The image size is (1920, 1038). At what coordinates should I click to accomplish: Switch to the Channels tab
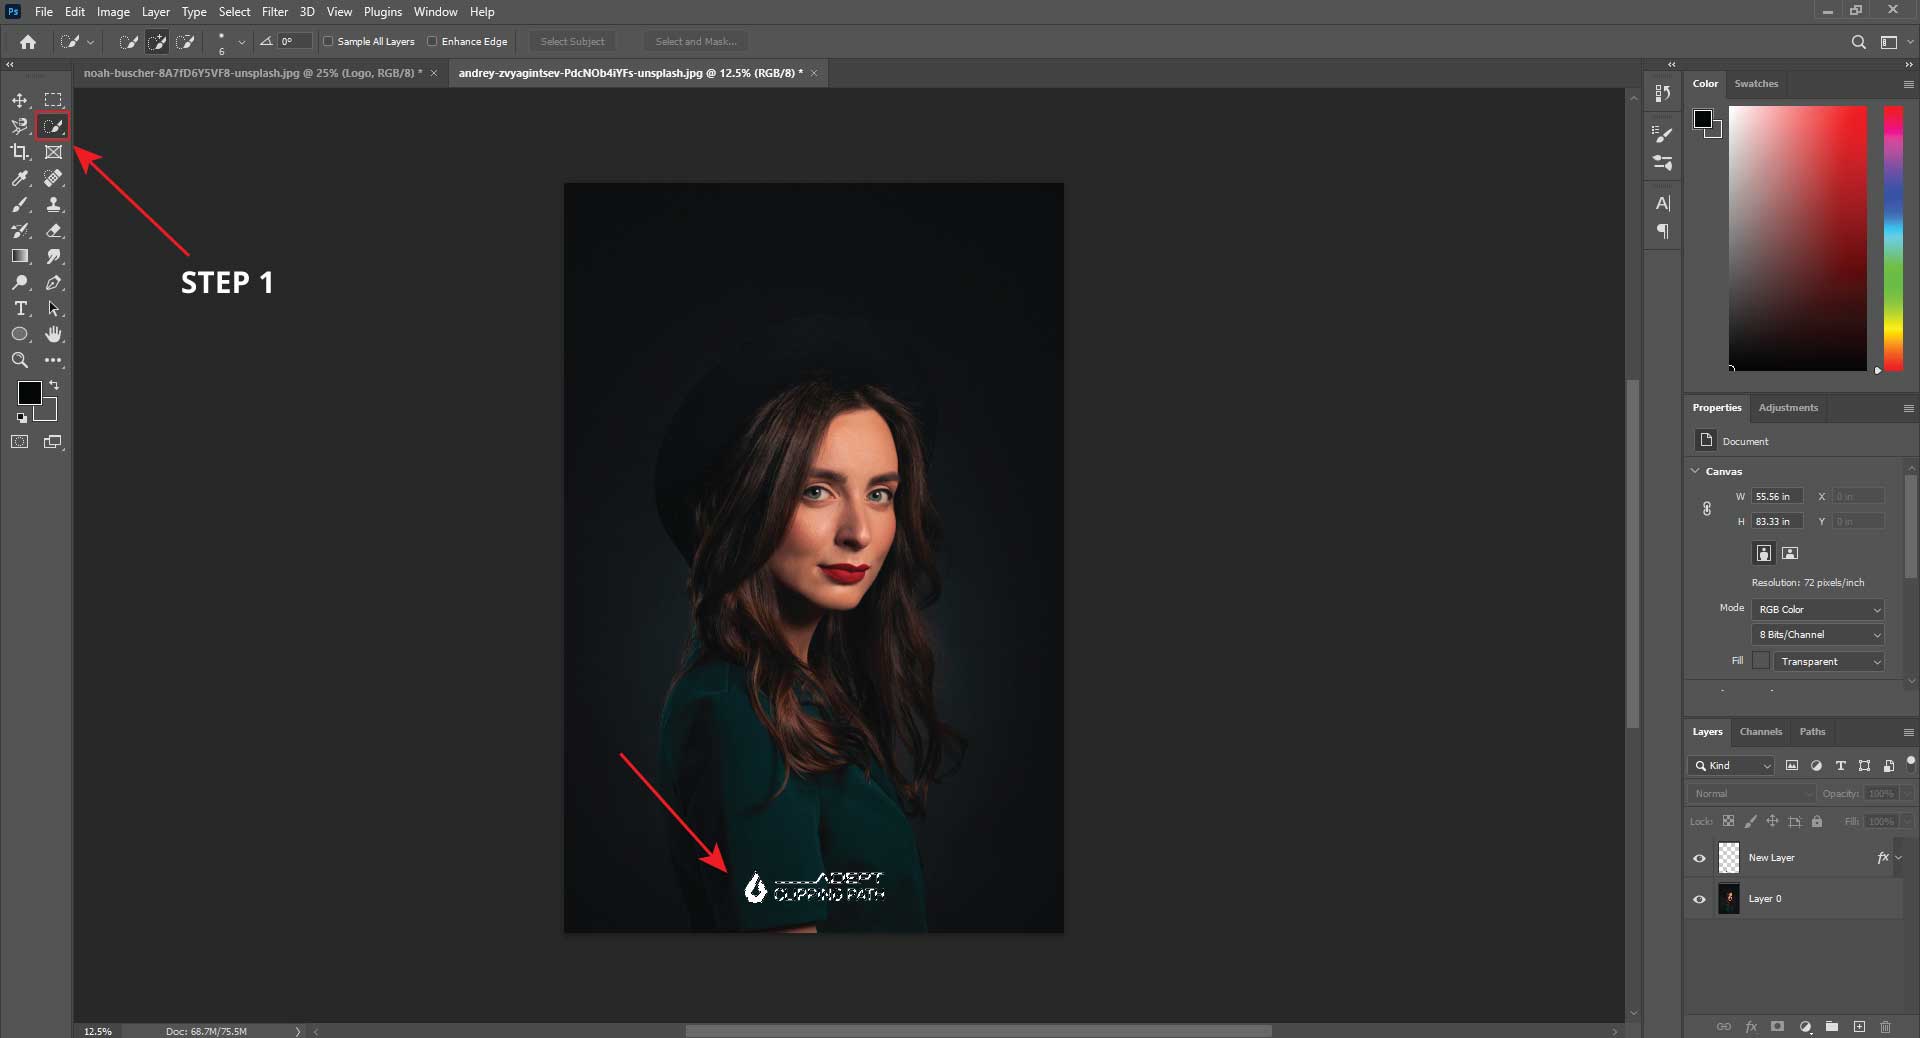(x=1760, y=732)
